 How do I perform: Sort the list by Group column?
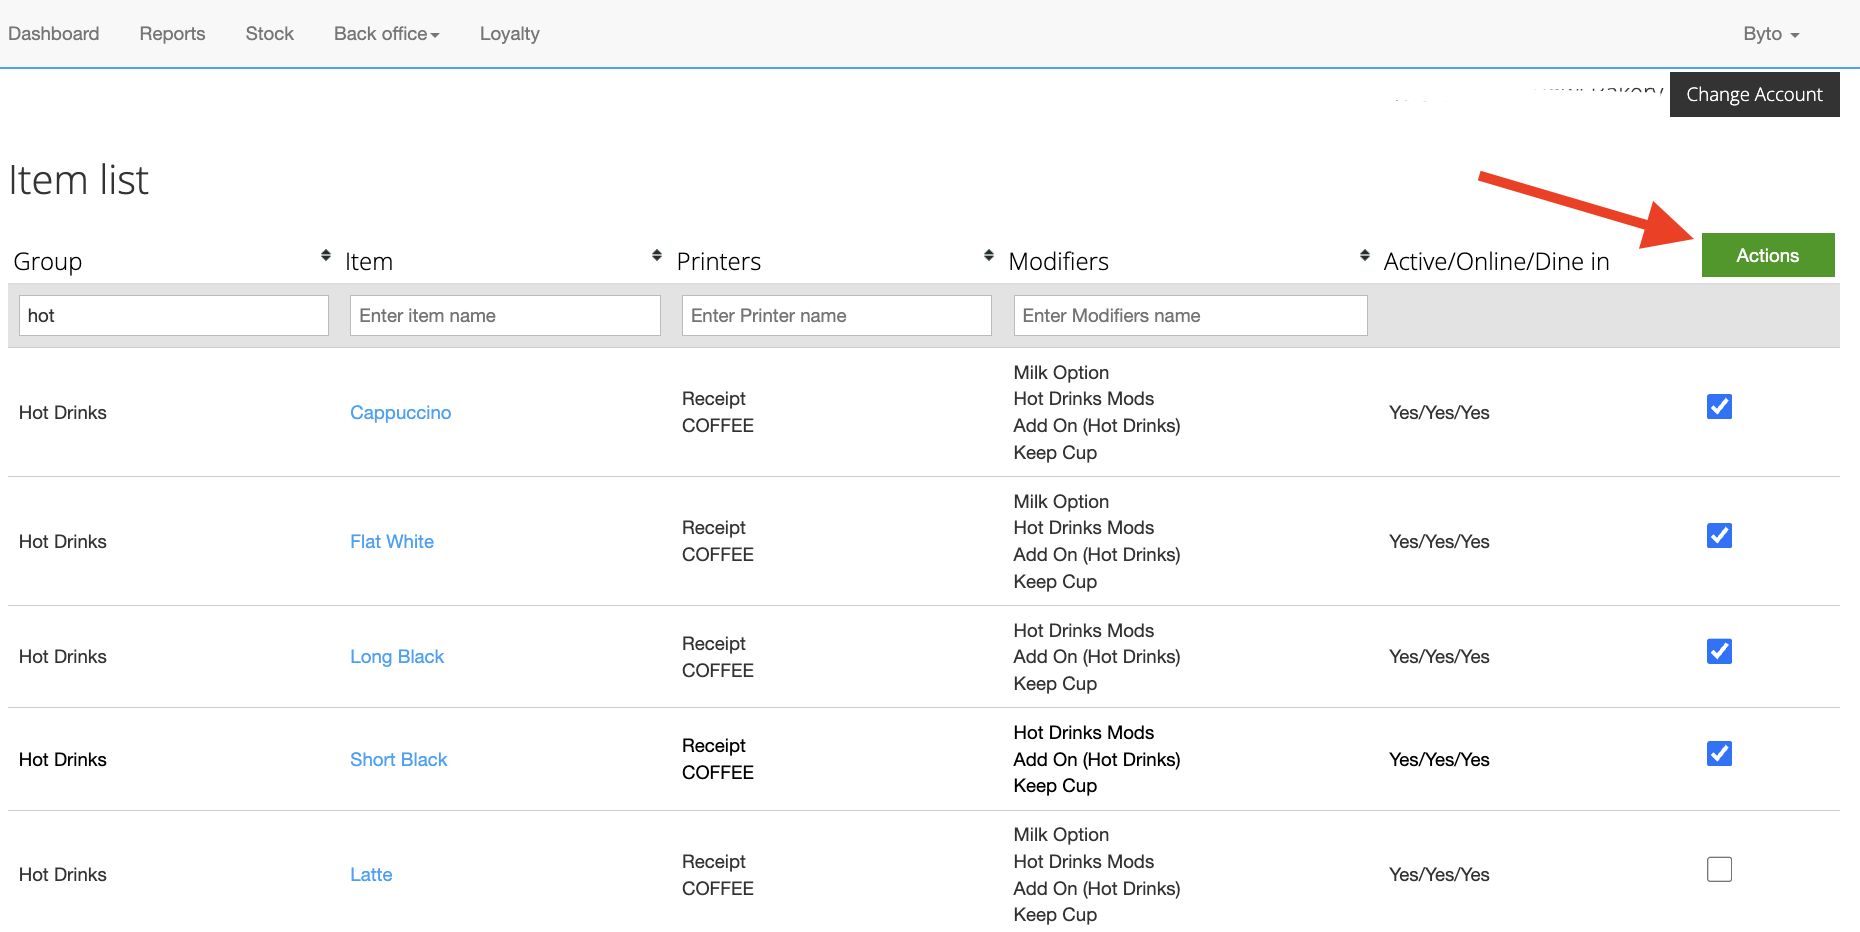[x=325, y=256]
